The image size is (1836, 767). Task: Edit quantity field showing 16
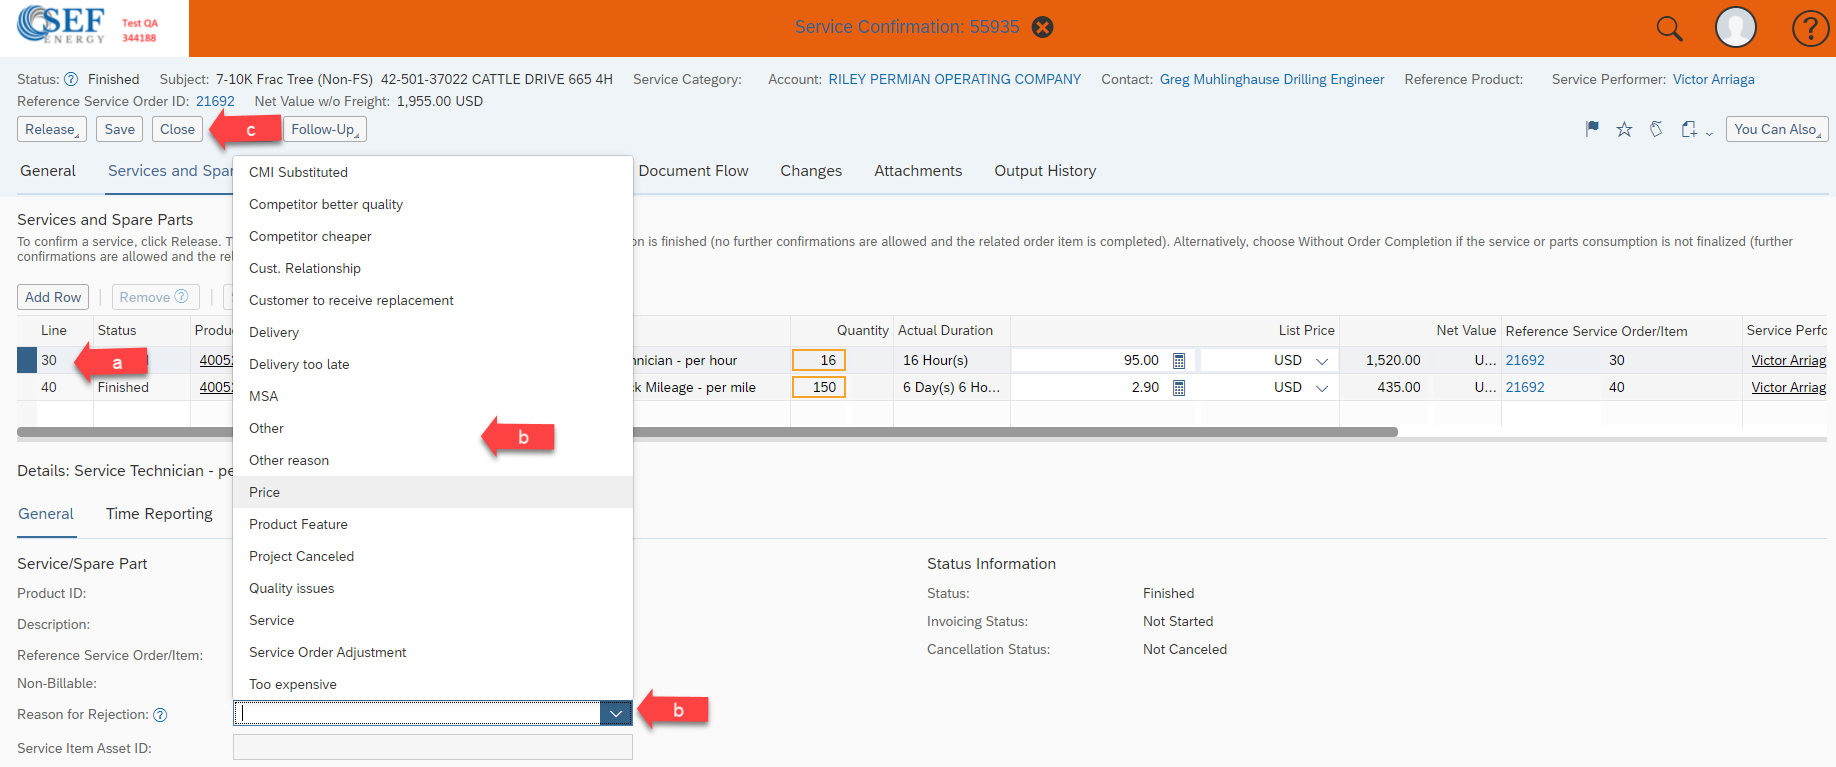pyautogui.click(x=819, y=360)
